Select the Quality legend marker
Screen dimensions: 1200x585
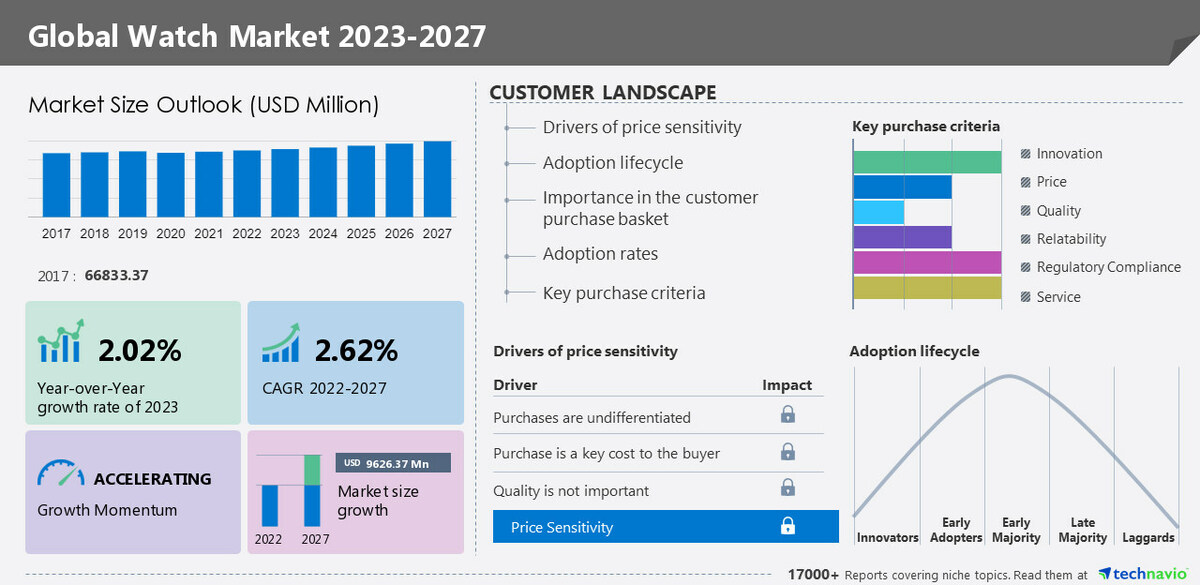pos(1026,211)
